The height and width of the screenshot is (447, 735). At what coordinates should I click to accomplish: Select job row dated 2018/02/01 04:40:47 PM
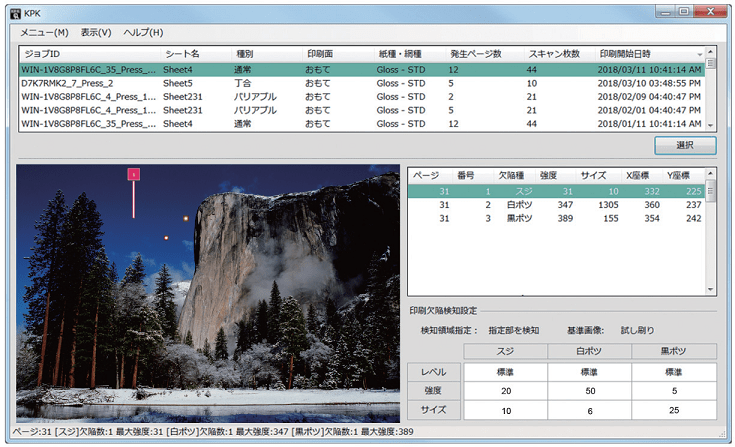coord(362,111)
